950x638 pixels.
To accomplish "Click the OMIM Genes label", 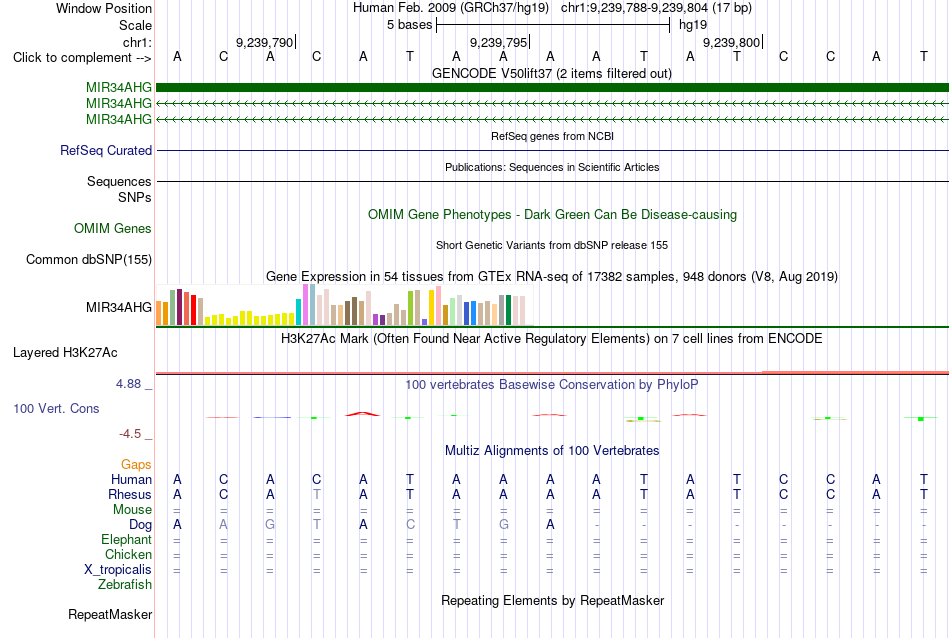I will pyautogui.click(x=113, y=228).
